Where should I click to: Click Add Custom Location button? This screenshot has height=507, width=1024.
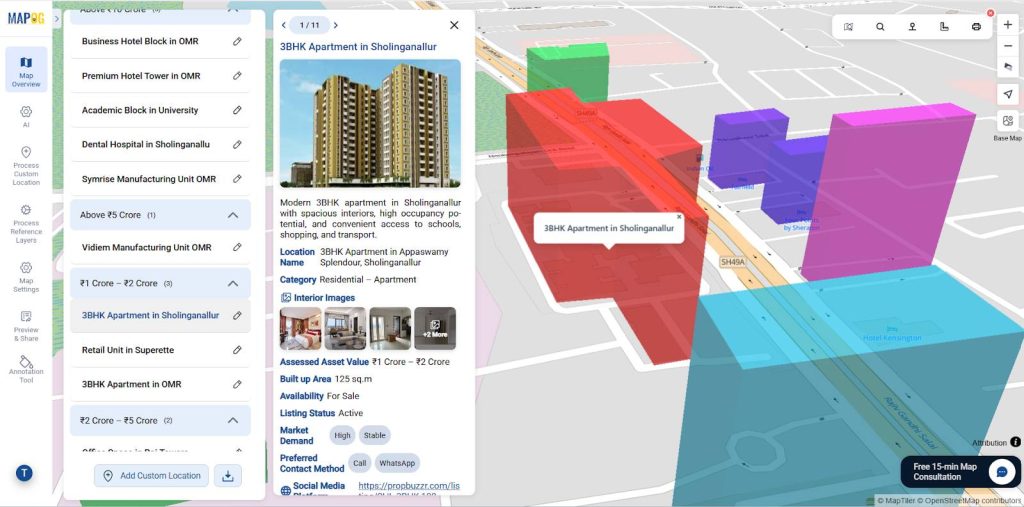[x=152, y=476]
